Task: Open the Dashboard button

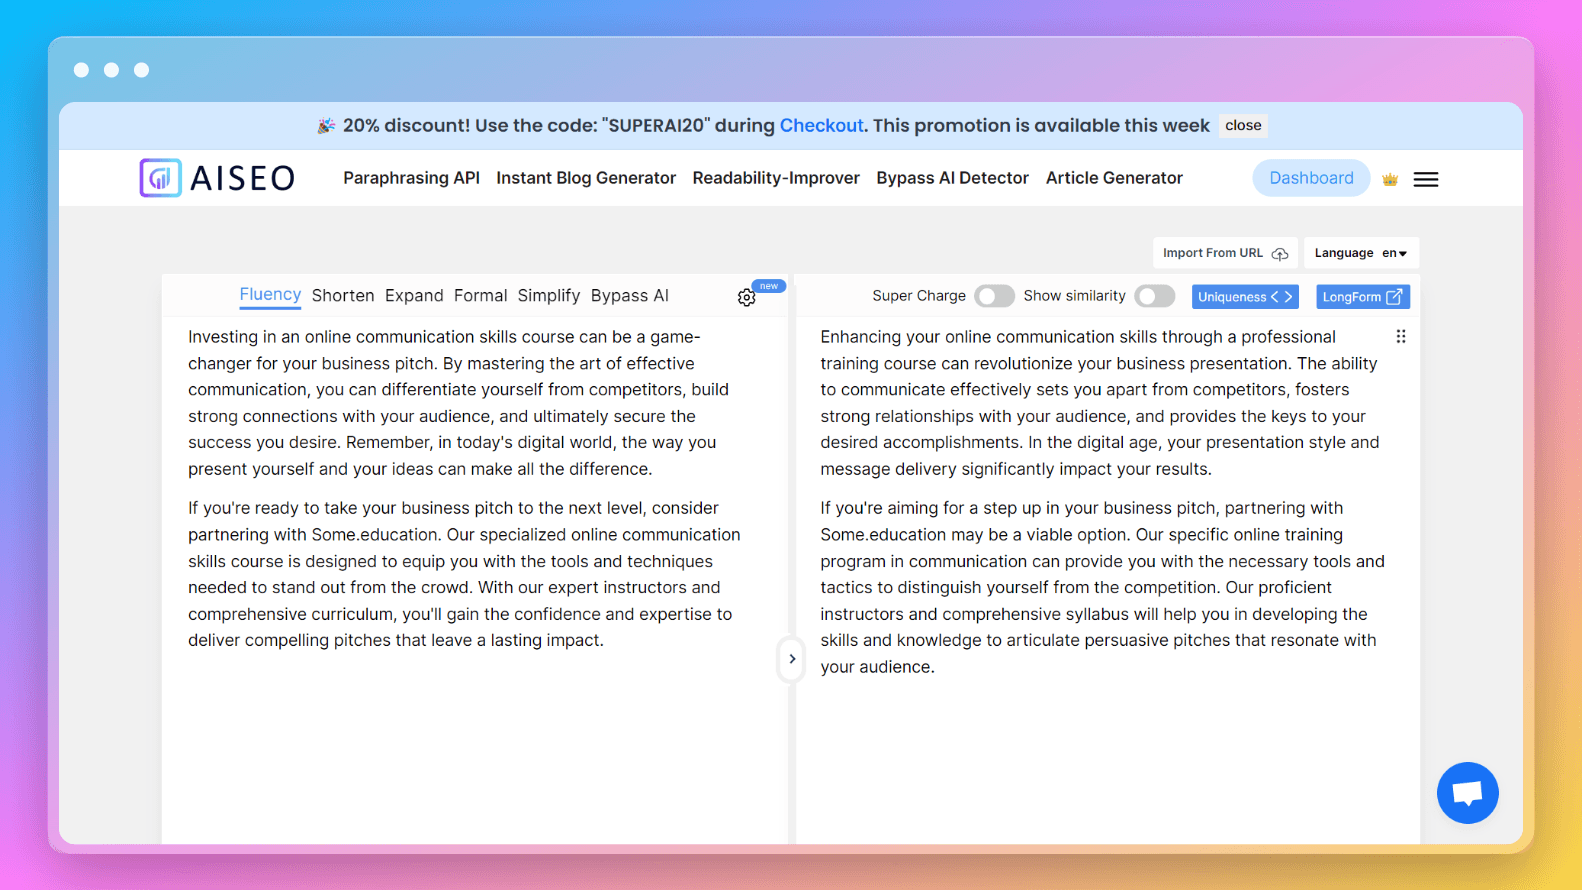Action: [x=1310, y=178]
